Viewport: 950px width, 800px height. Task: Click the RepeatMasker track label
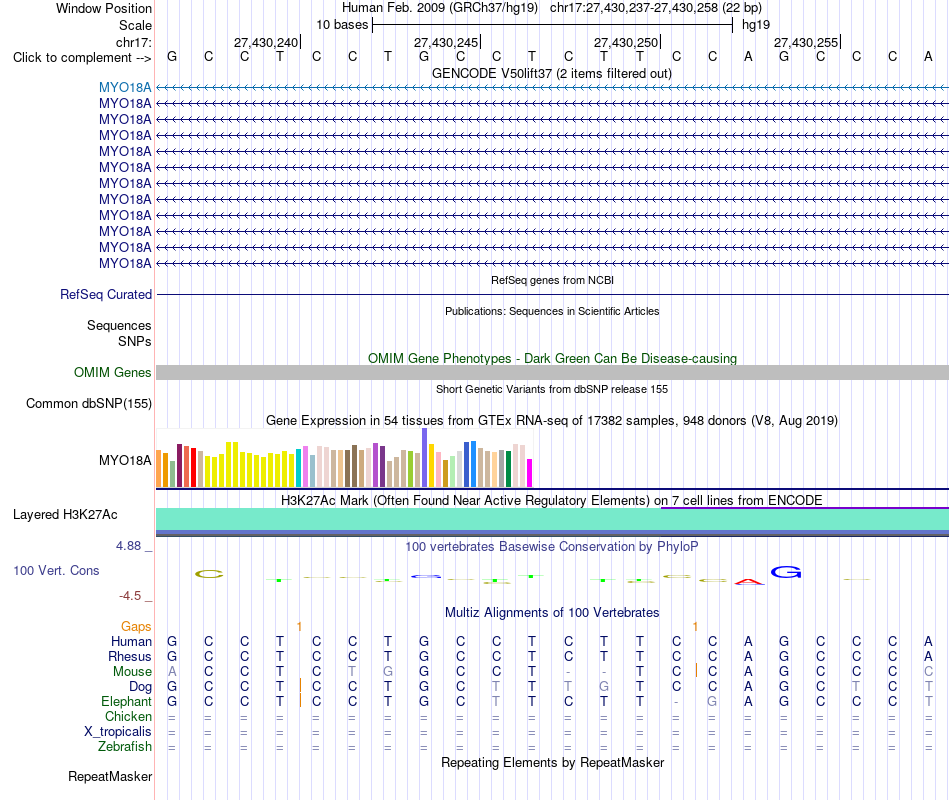tap(110, 777)
